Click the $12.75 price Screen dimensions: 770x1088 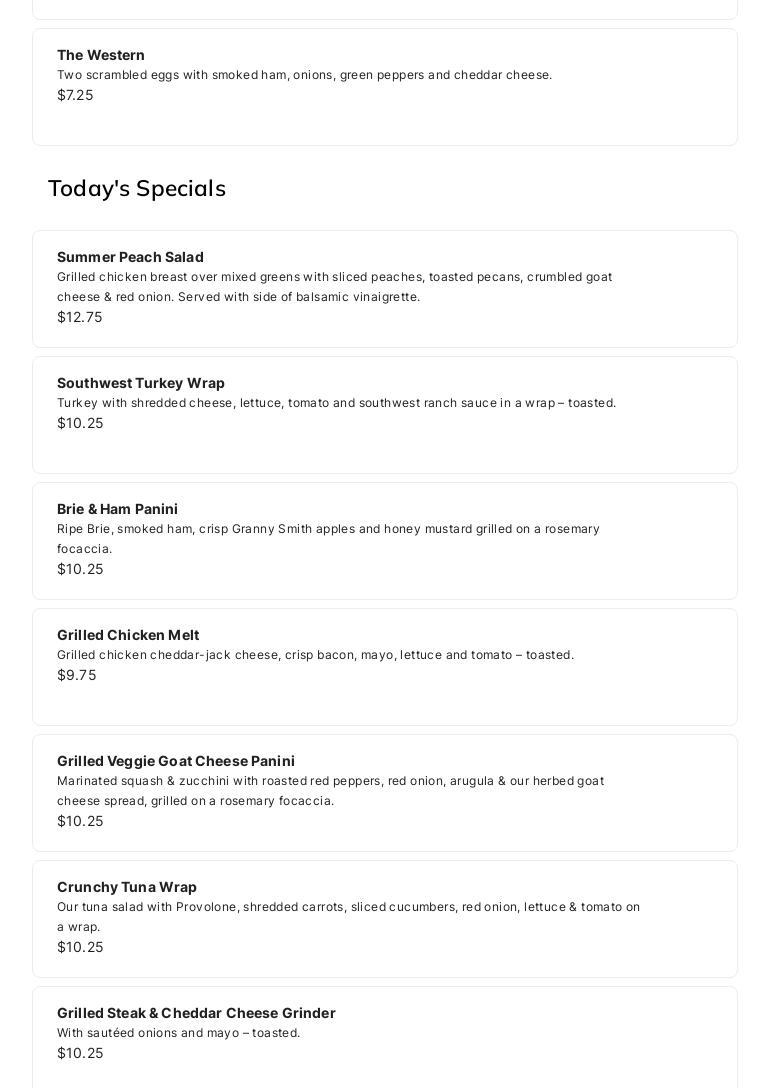tap(80, 317)
